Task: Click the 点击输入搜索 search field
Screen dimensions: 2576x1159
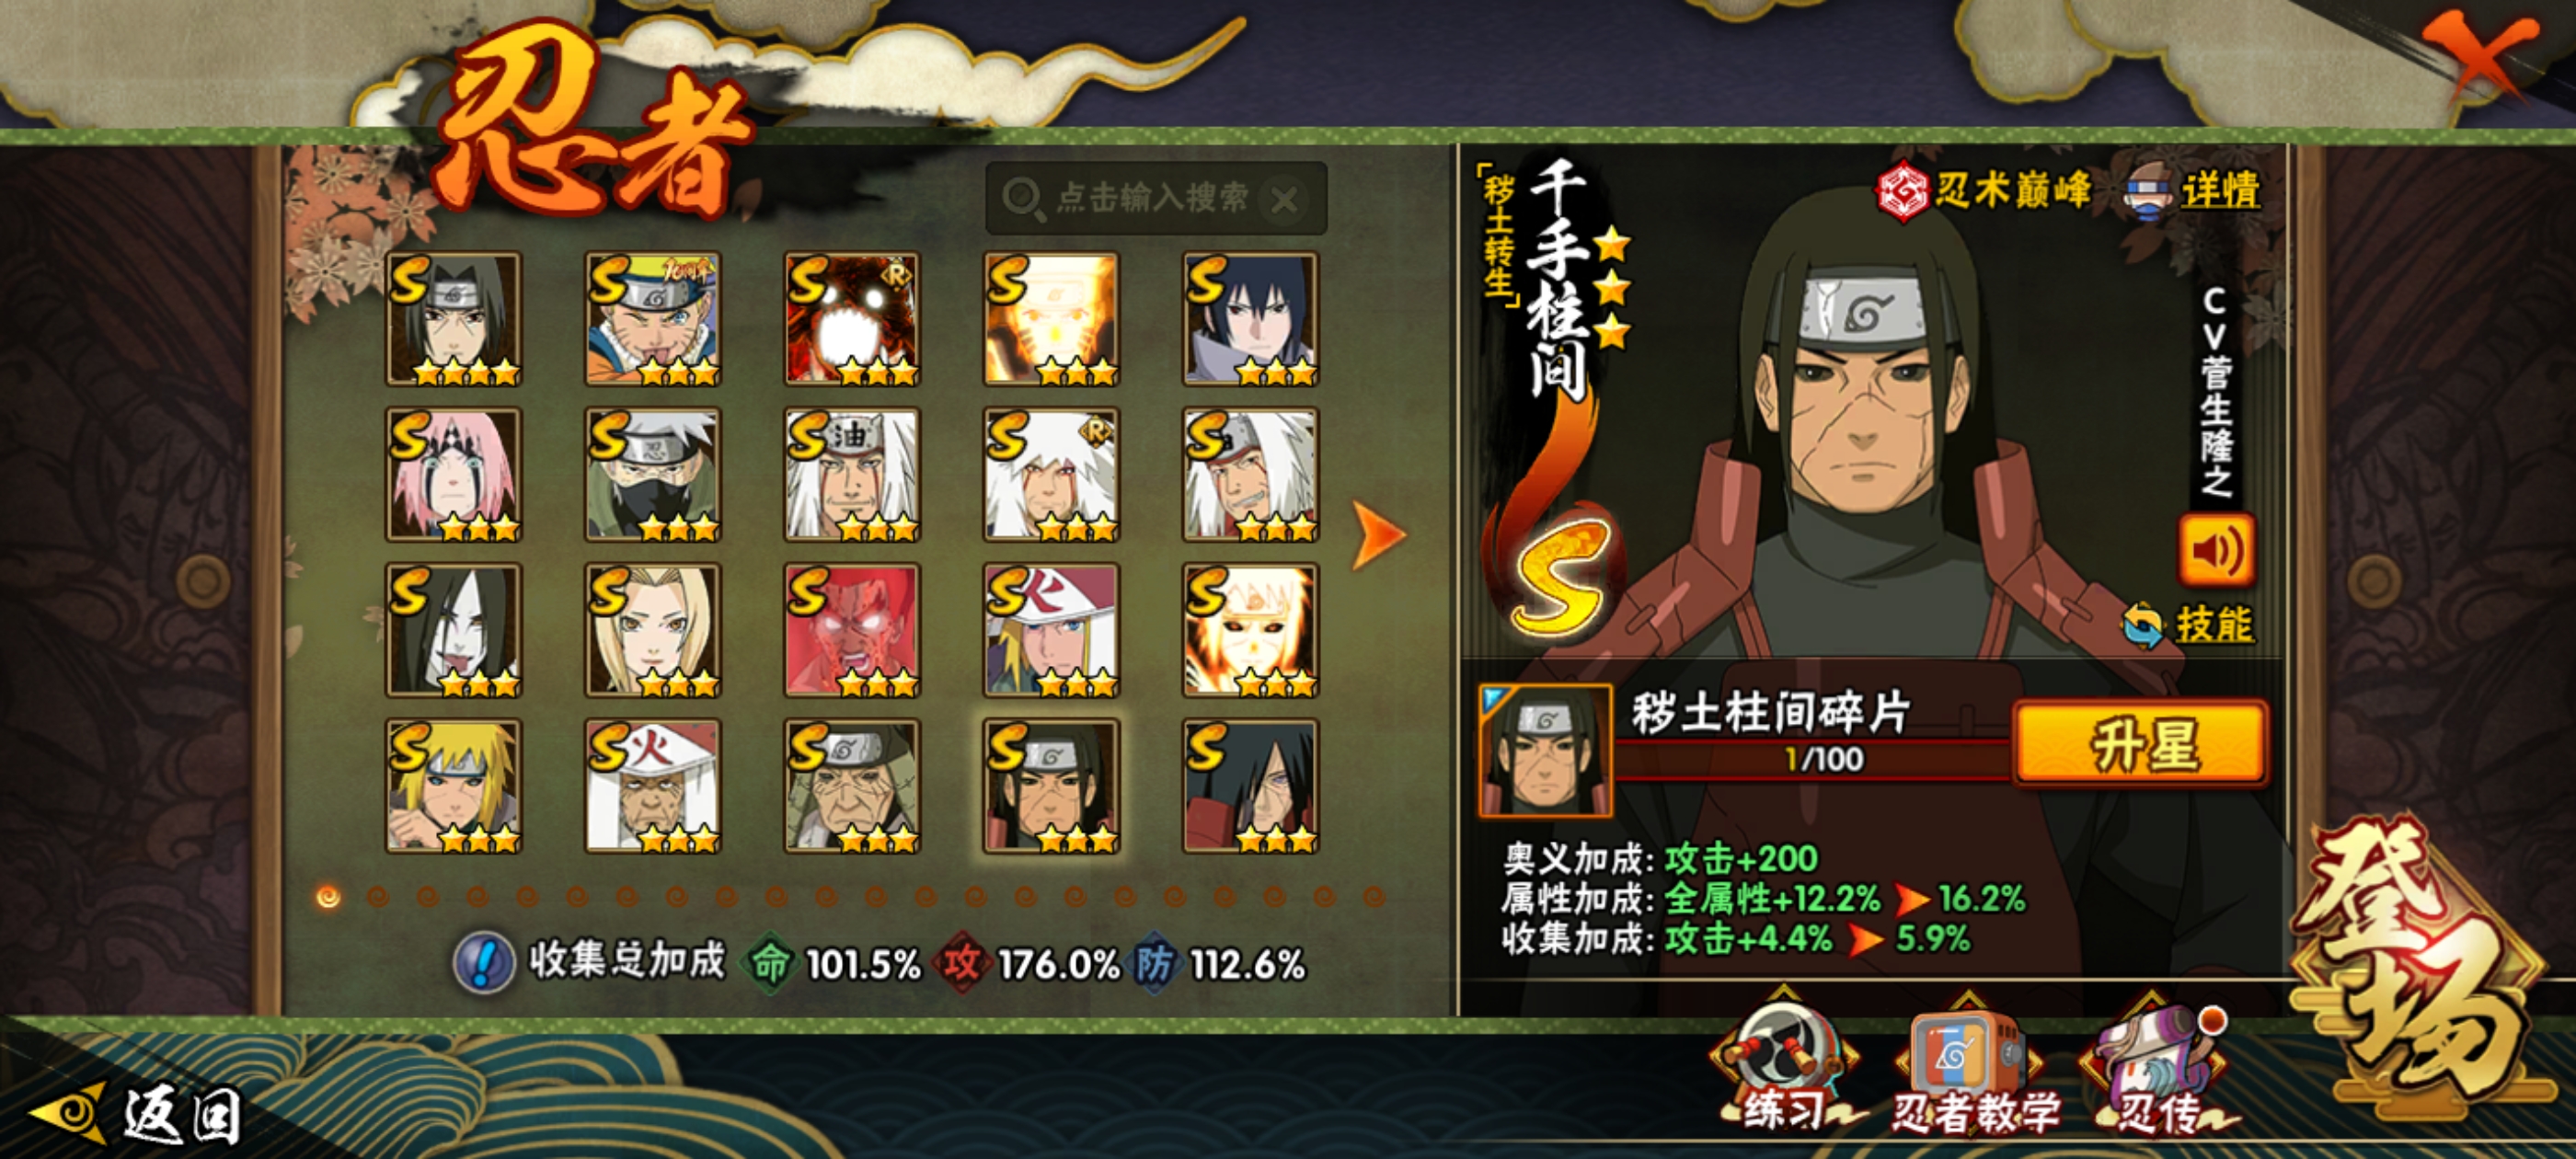Action: pyautogui.click(x=1156, y=198)
